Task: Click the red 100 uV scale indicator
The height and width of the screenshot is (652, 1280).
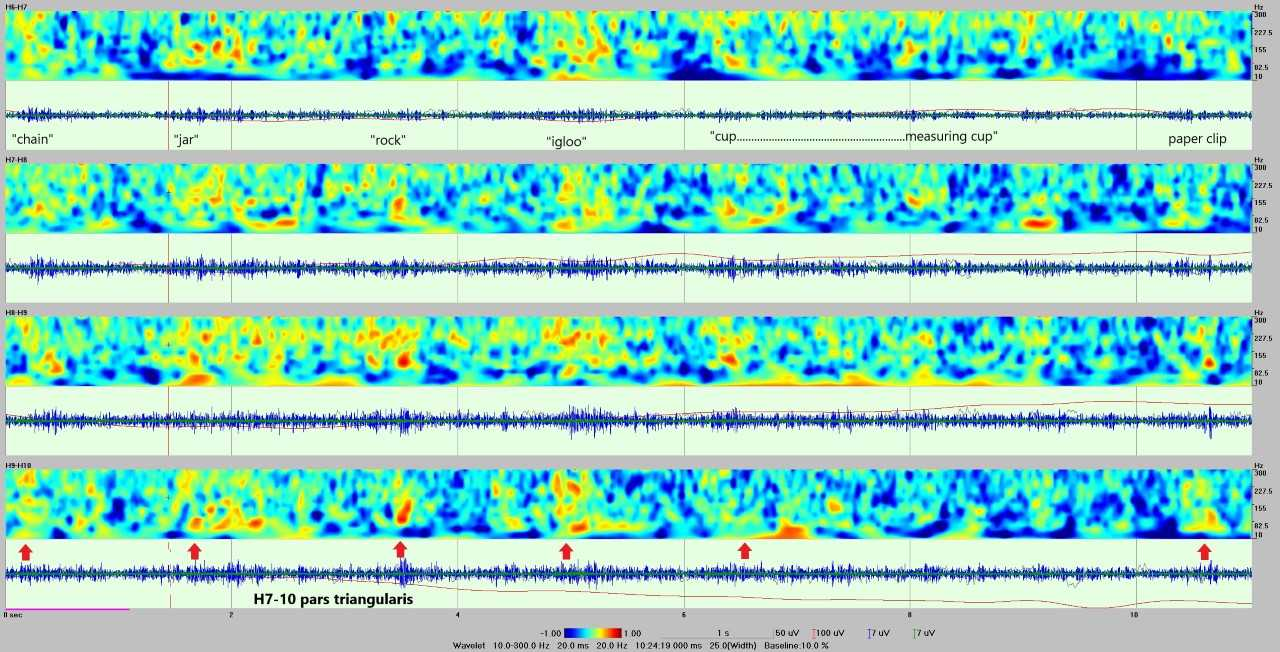Action: click(x=826, y=634)
